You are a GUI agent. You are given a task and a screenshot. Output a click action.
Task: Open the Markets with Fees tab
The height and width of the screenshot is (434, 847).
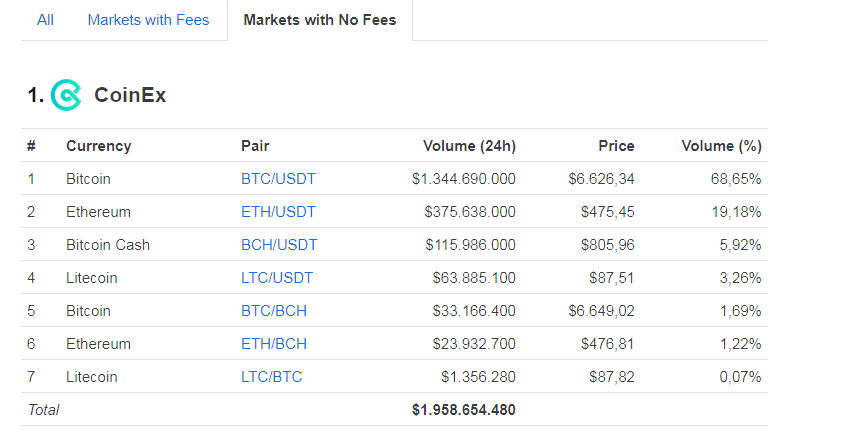(x=148, y=20)
